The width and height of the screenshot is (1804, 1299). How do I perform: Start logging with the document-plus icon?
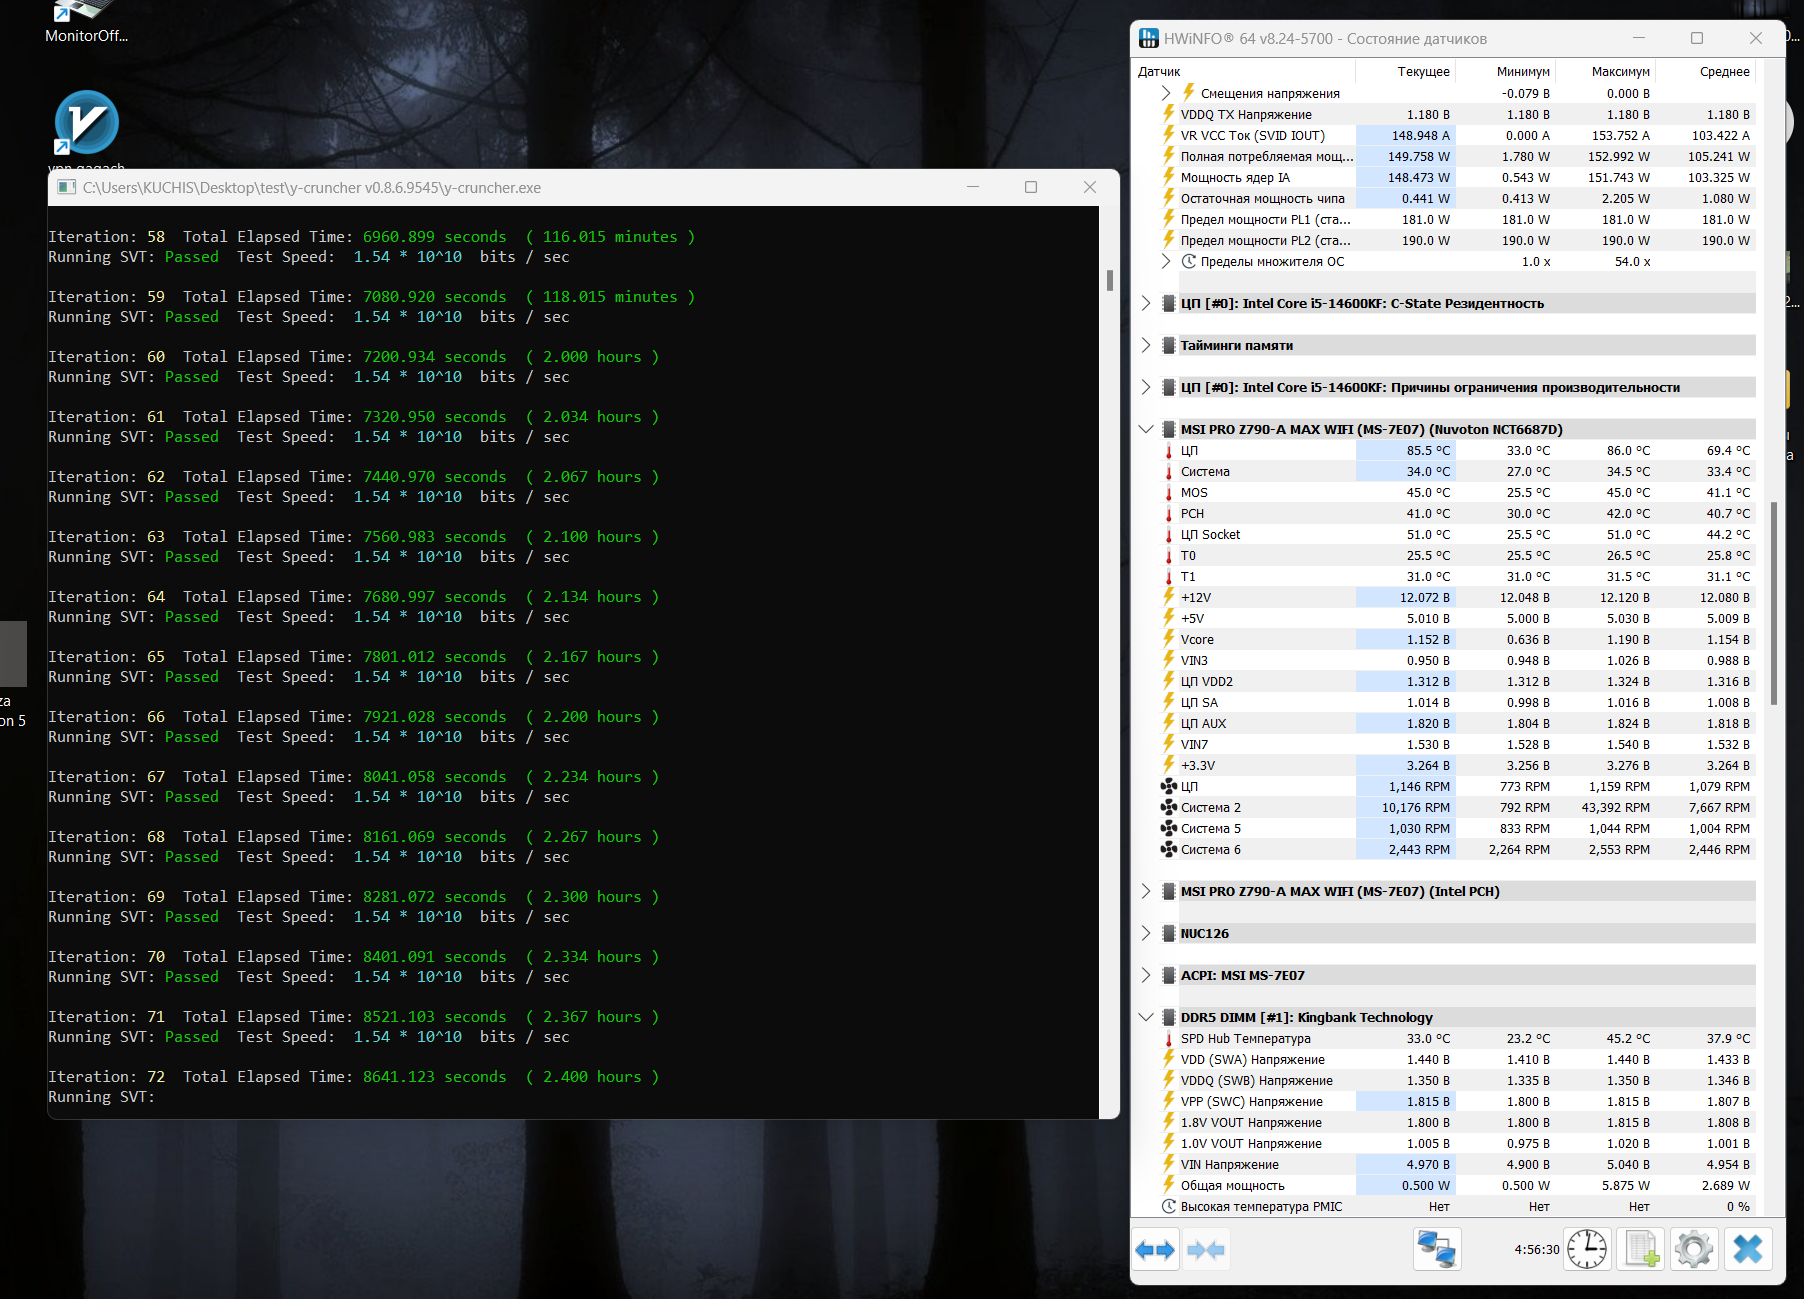click(x=1641, y=1249)
